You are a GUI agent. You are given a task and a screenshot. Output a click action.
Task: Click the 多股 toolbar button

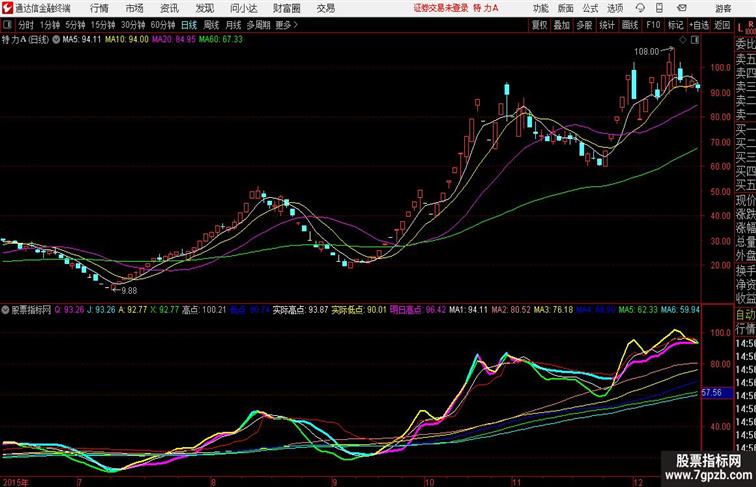point(584,25)
